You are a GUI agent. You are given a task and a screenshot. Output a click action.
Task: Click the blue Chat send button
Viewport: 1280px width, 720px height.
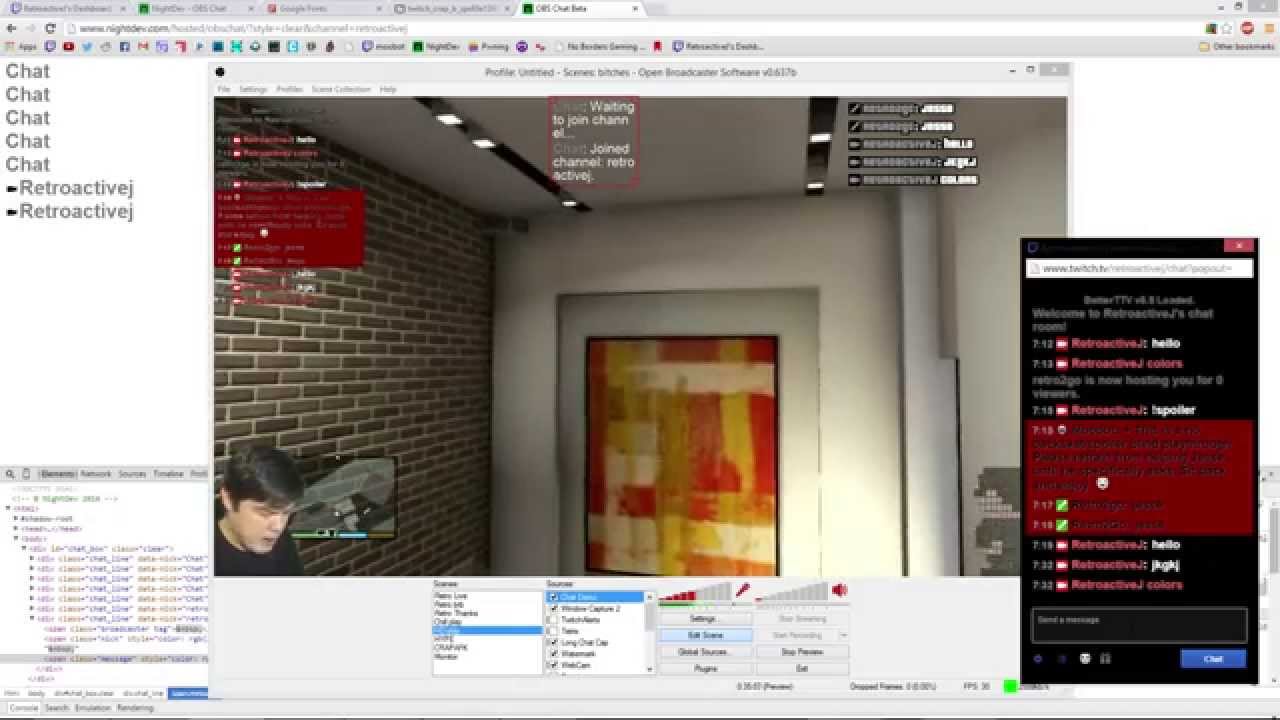[1213, 658]
